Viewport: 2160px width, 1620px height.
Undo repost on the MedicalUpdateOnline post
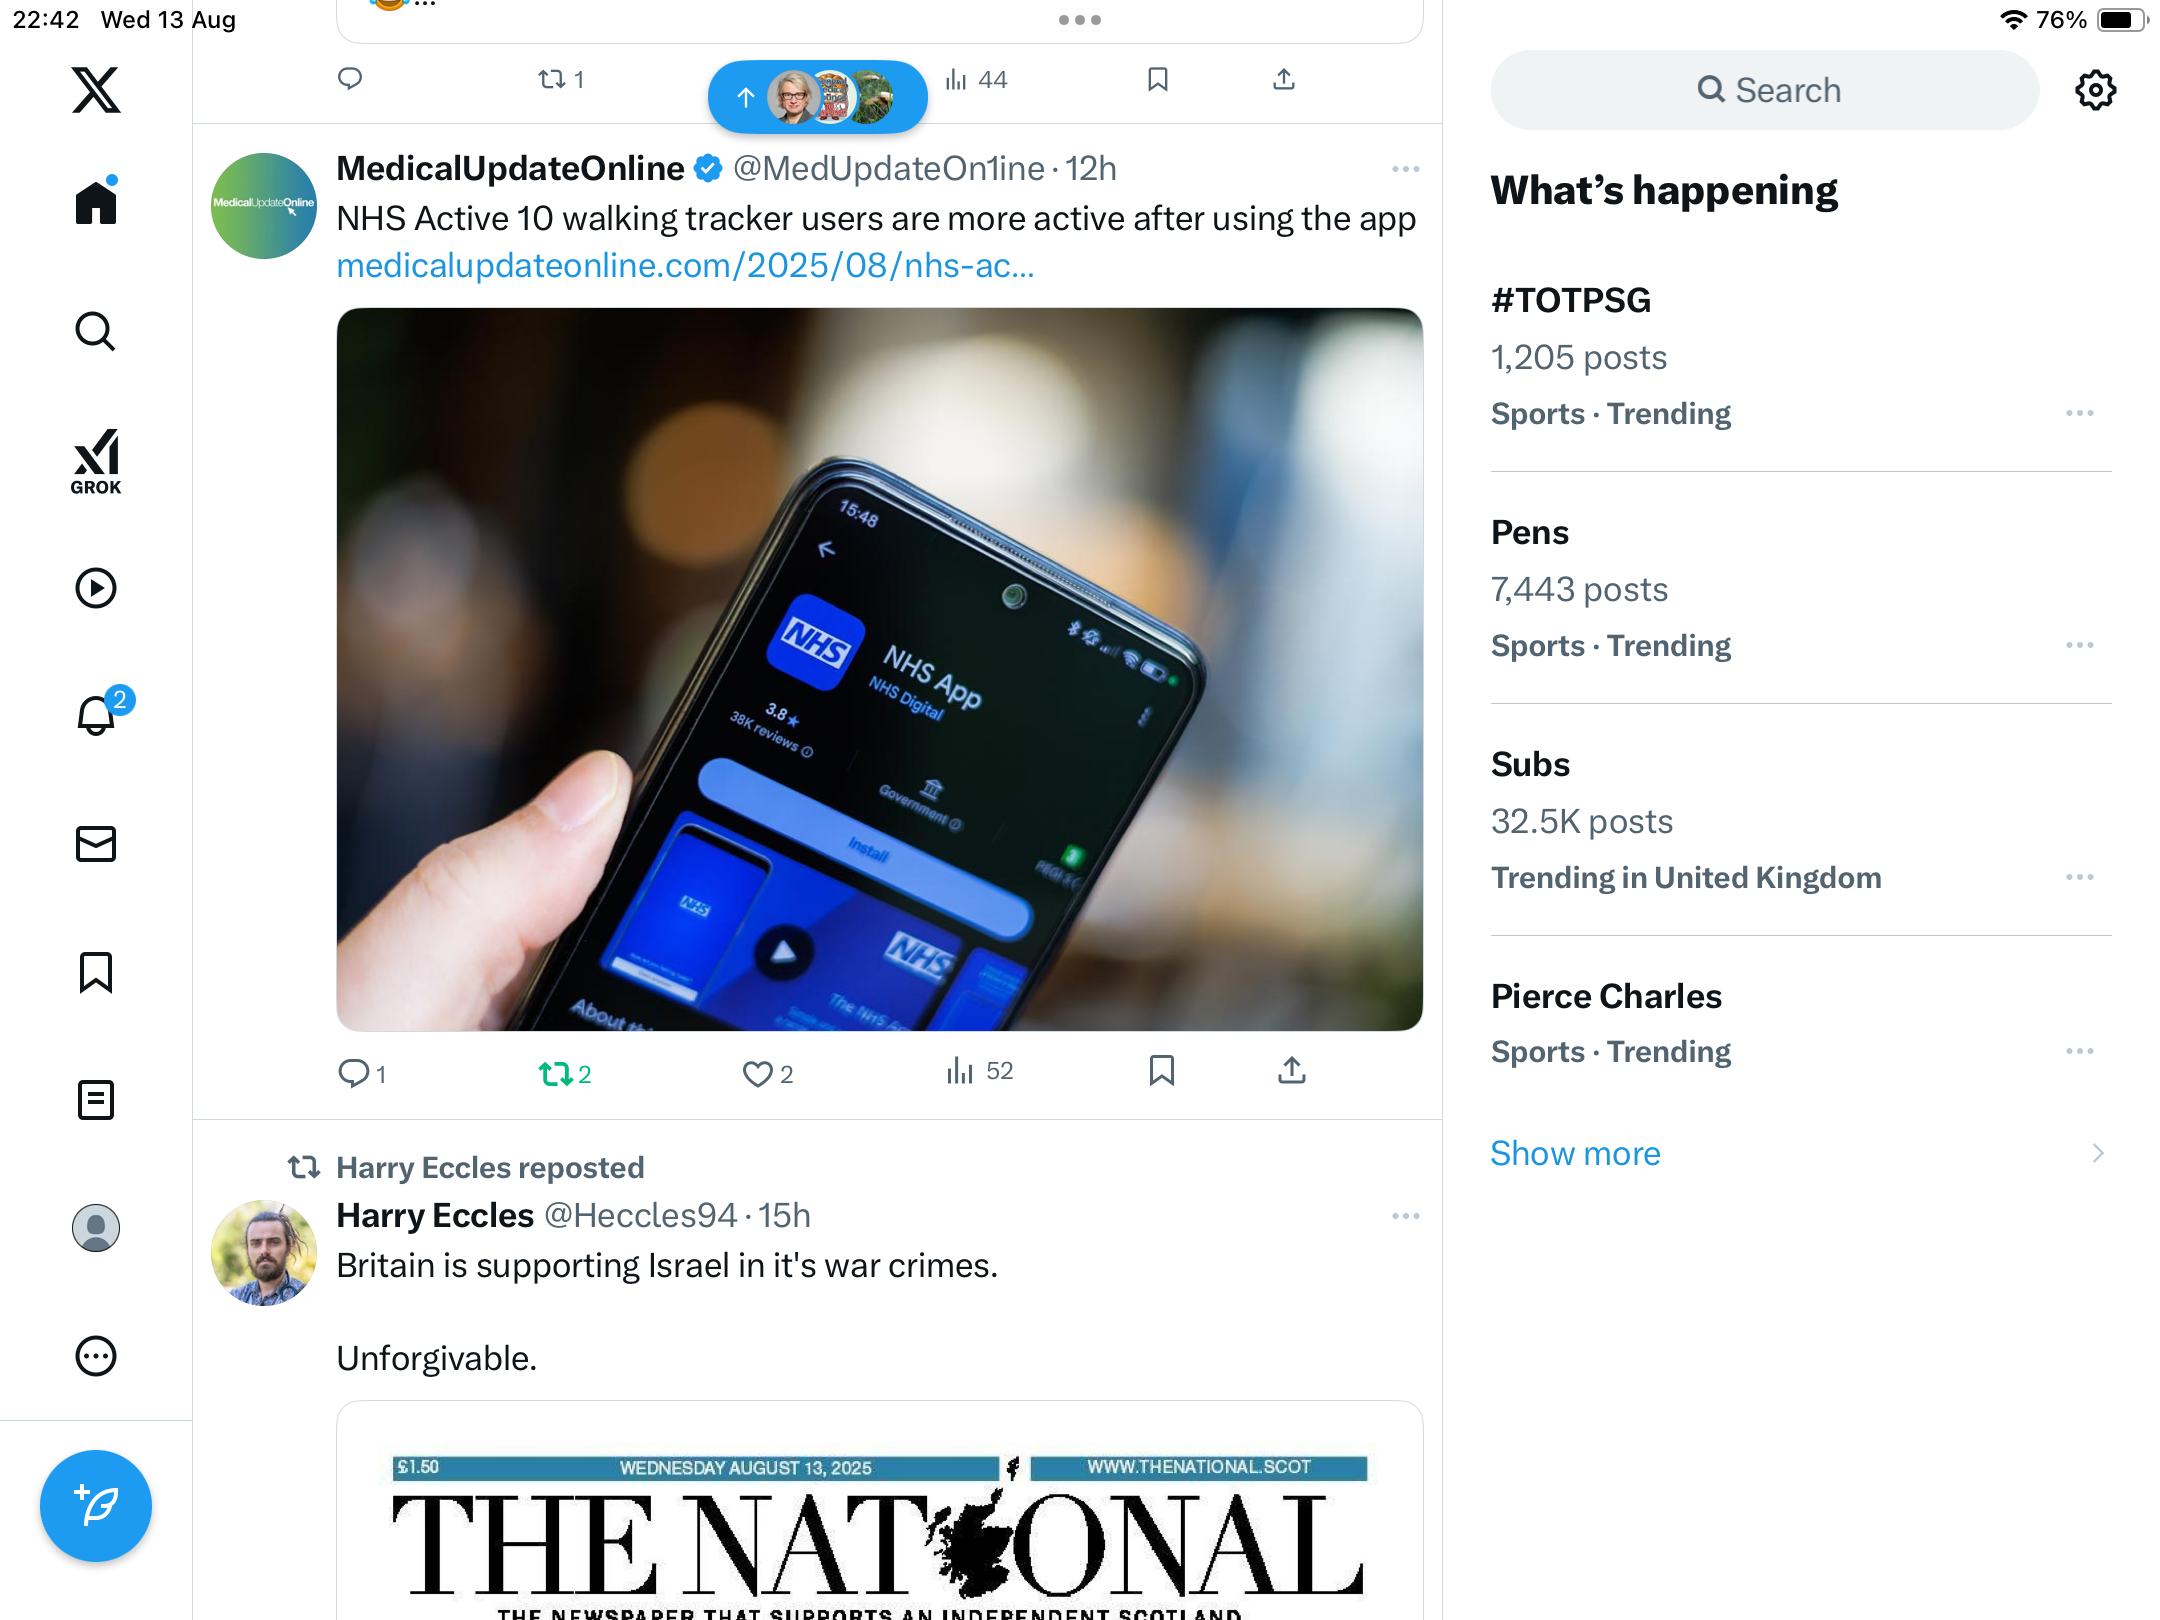[556, 1074]
